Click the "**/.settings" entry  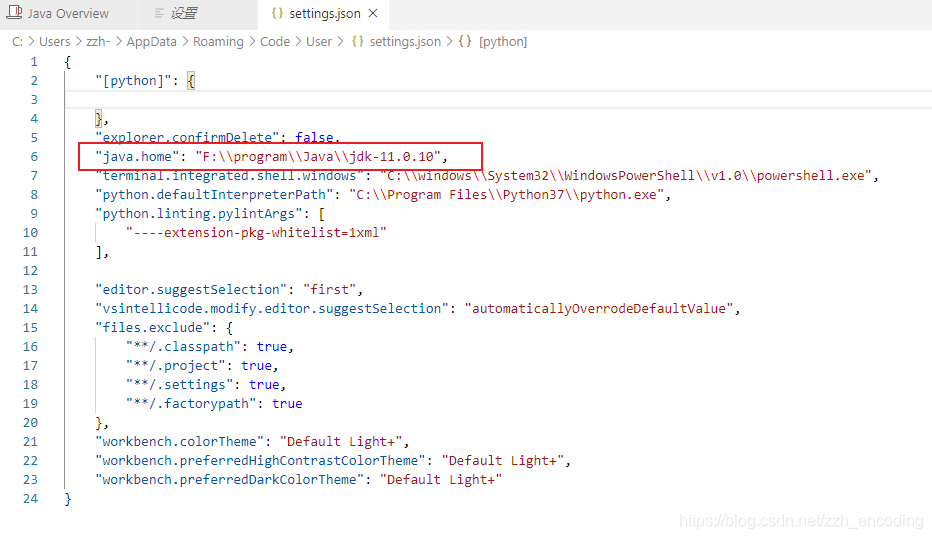[x=179, y=385]
